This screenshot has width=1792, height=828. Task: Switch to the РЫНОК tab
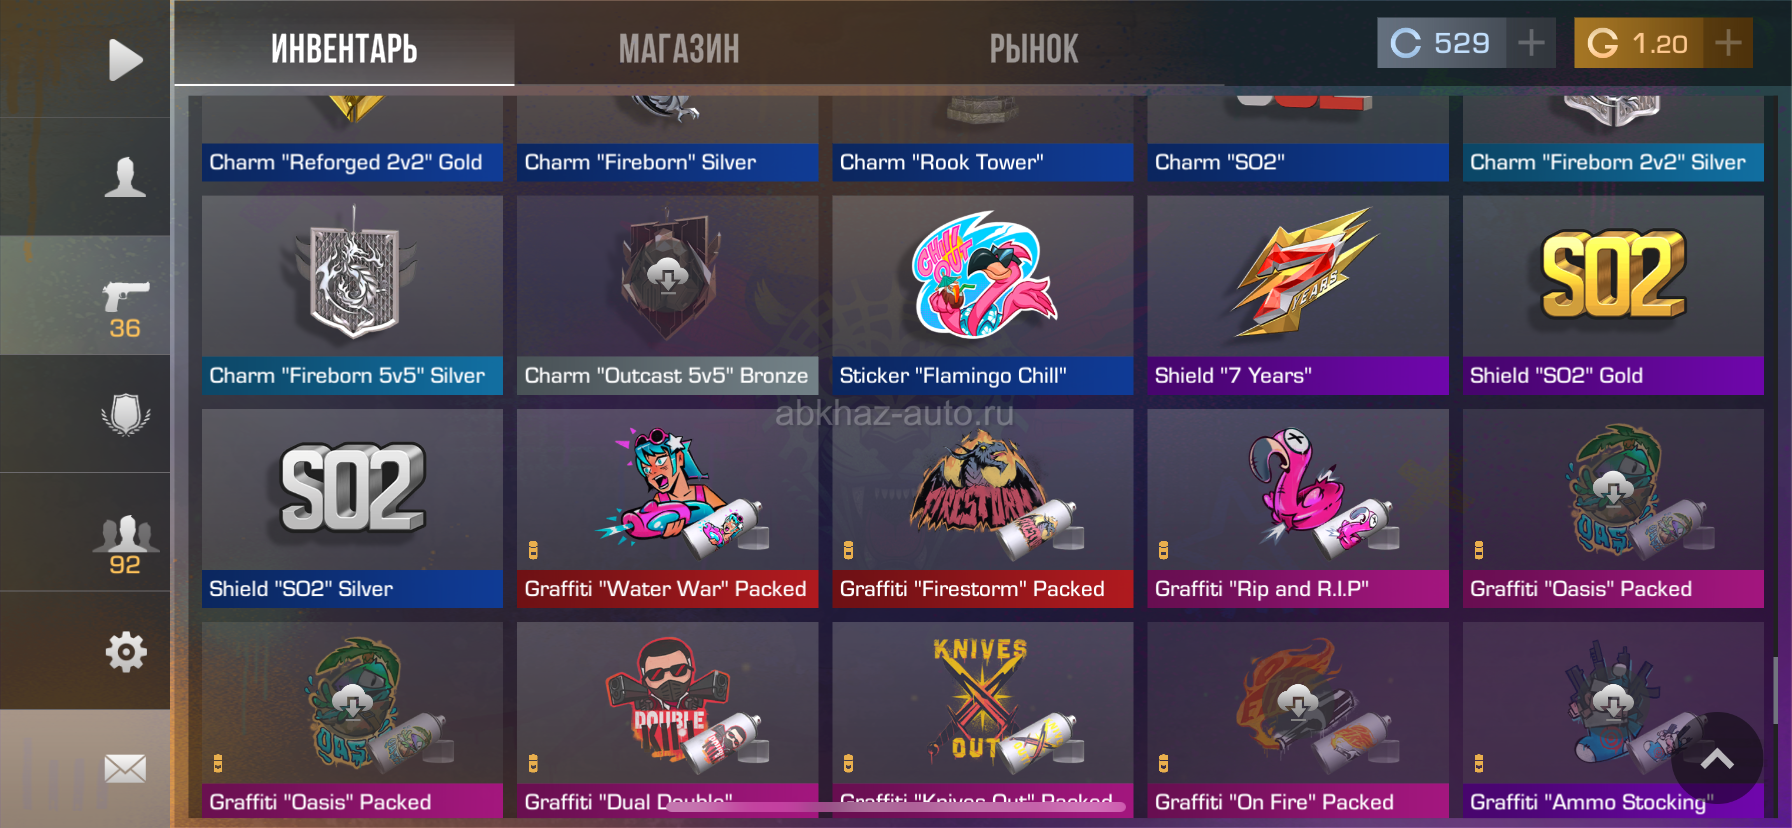click(1034, 49)
